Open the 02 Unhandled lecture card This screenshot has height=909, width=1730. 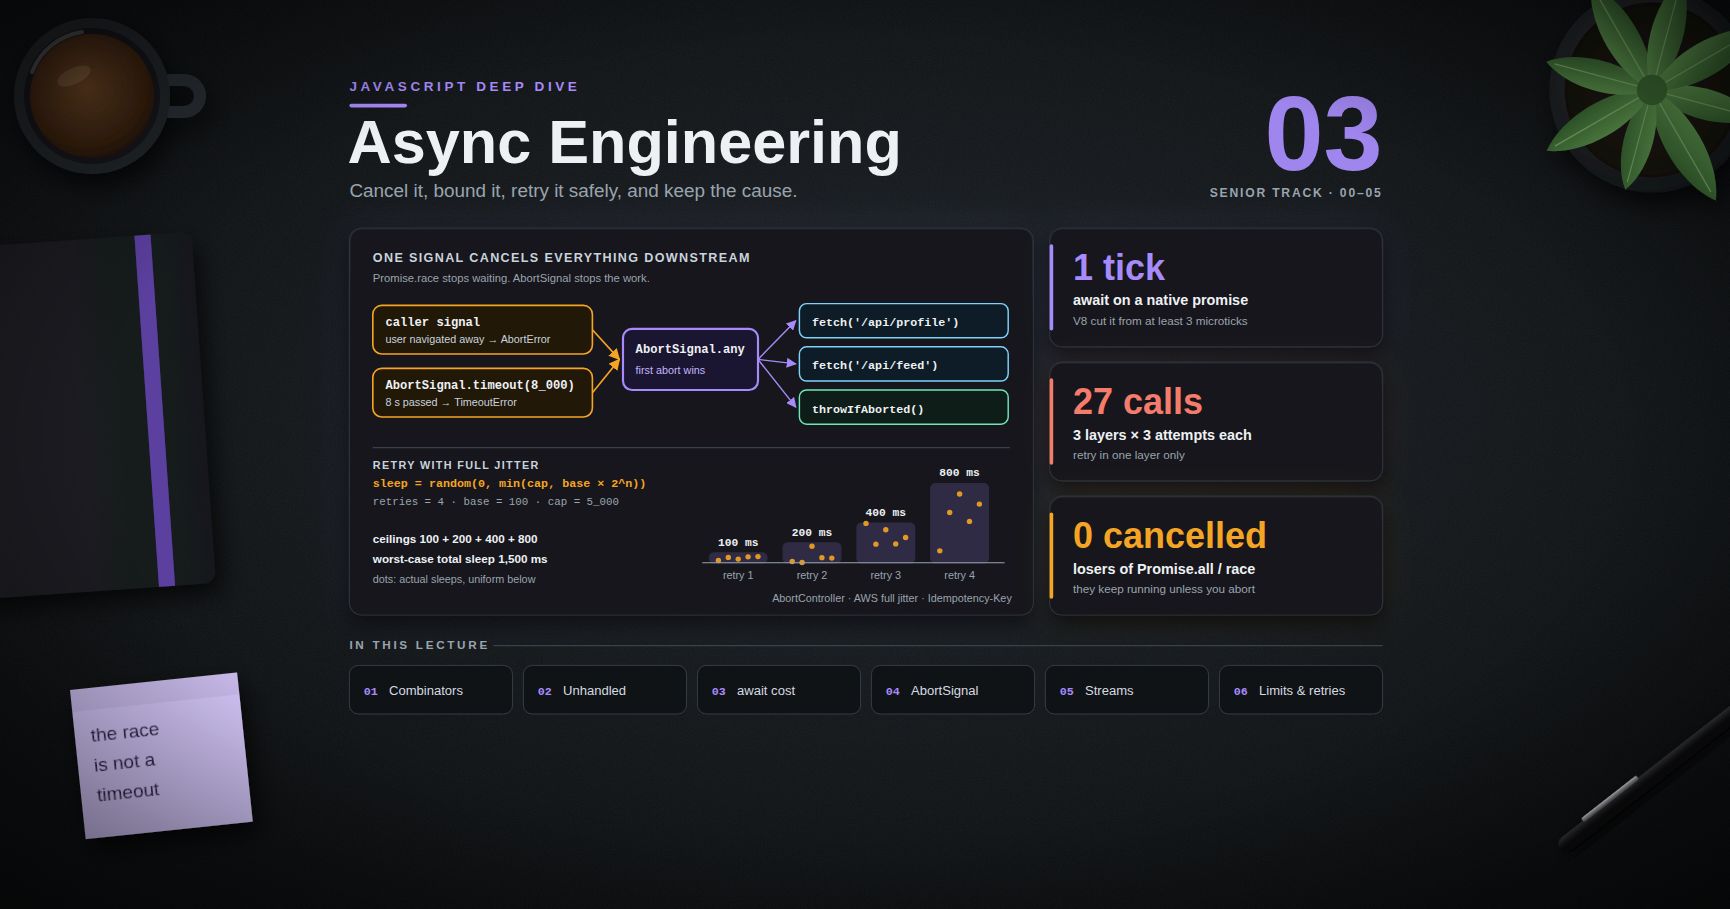(x=604, y=690)
